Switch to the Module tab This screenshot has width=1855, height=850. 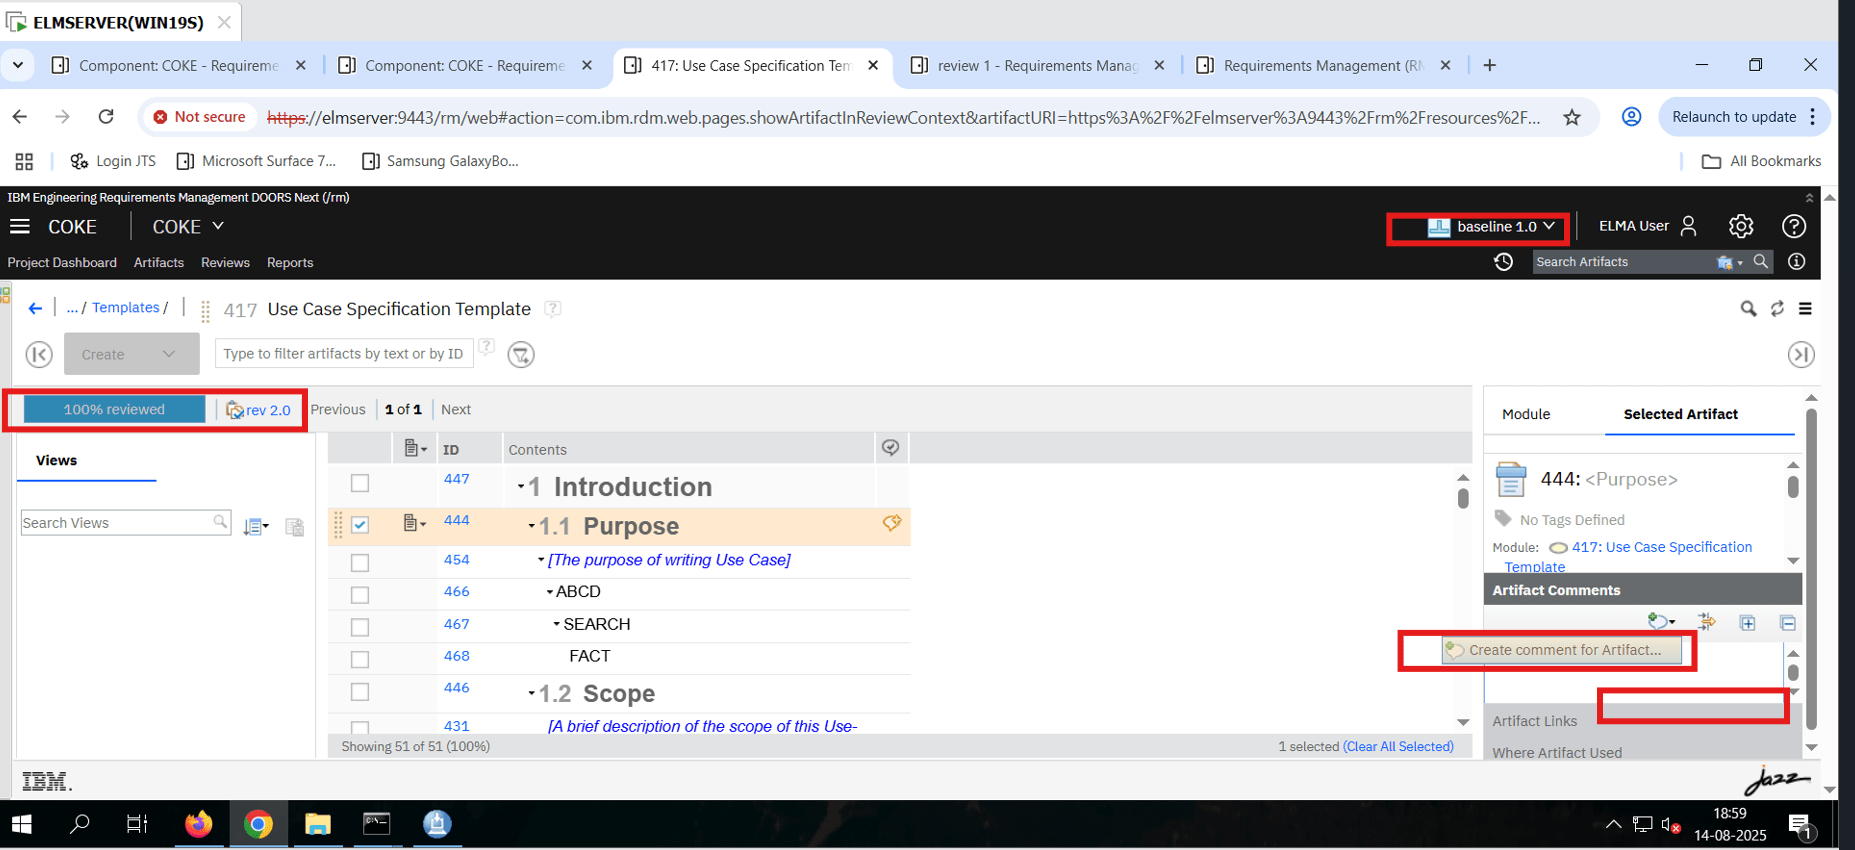[x=1526, y=414]
